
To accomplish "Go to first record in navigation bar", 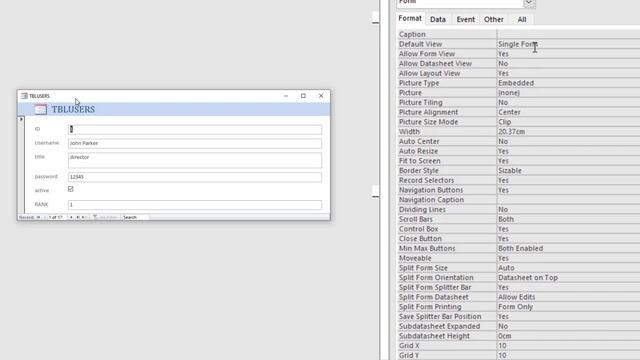I will click(x=38, y=217).
